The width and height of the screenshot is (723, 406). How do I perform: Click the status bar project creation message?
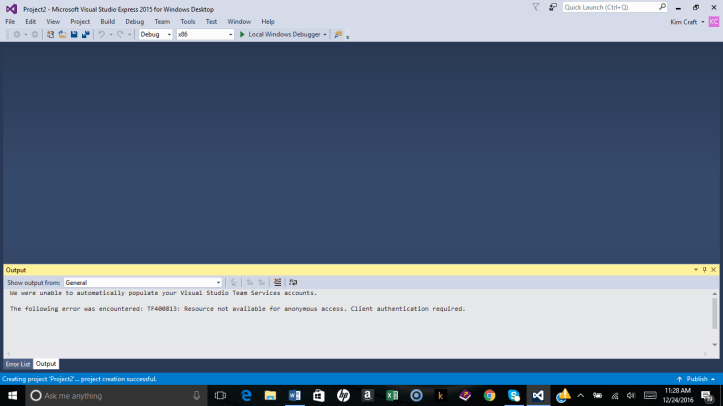(79, 379)
